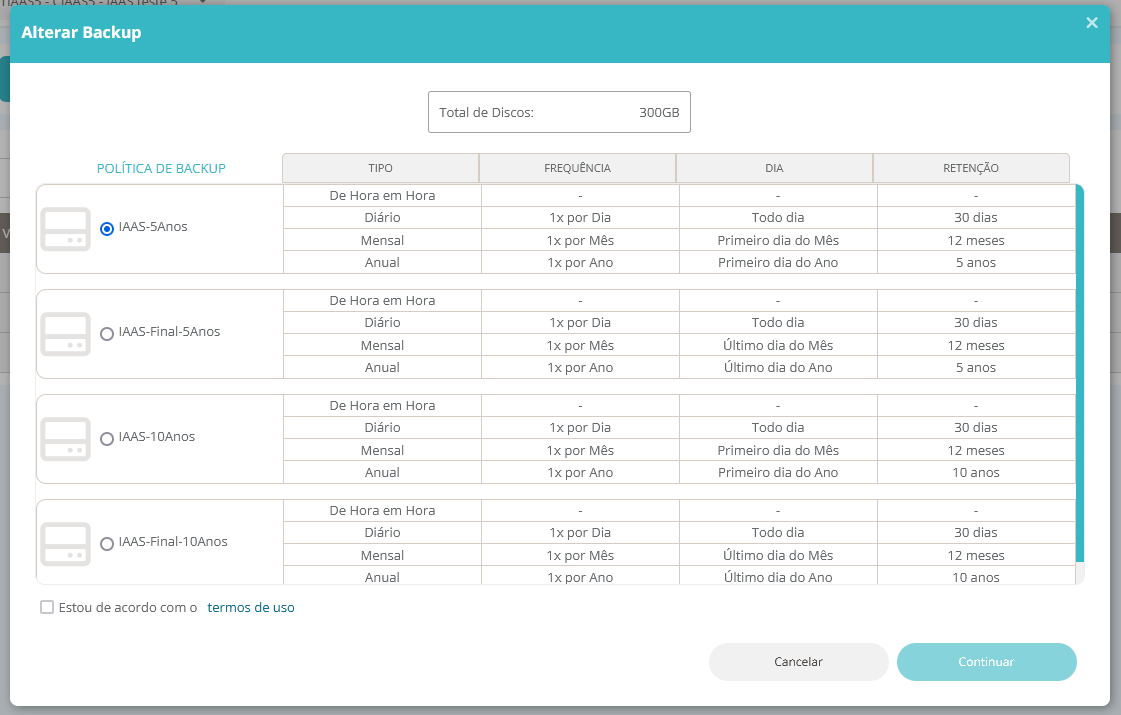Click 'Primeiro dia do Mês' in IAAS-5Anos

tap(778, 240)
